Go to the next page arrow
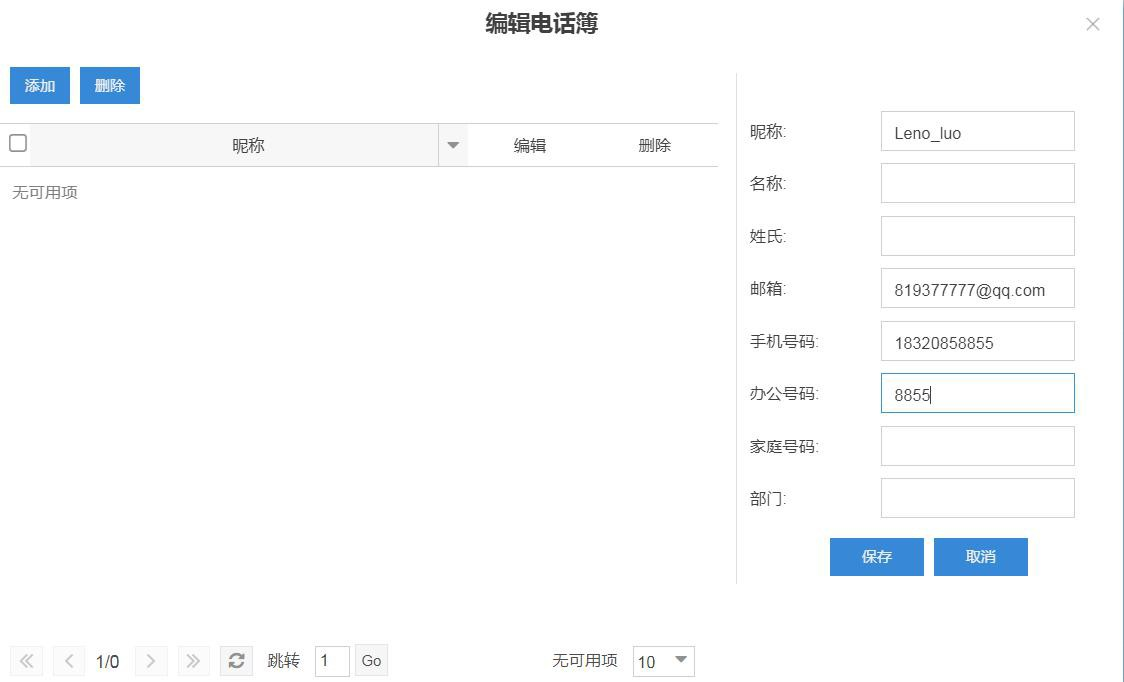The width and height of the screenshot is (1124, 682). [x=151, y=660]
